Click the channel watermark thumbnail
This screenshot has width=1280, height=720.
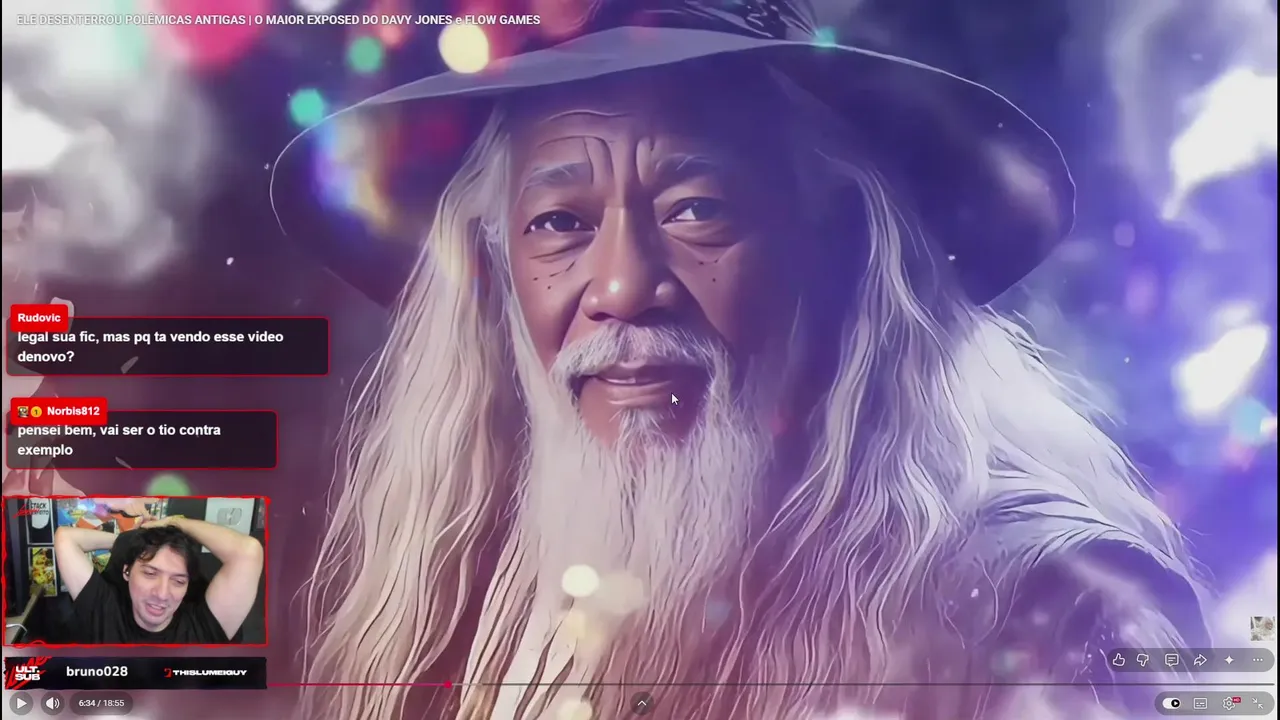pyautogui.click(x=1262, y=628)
